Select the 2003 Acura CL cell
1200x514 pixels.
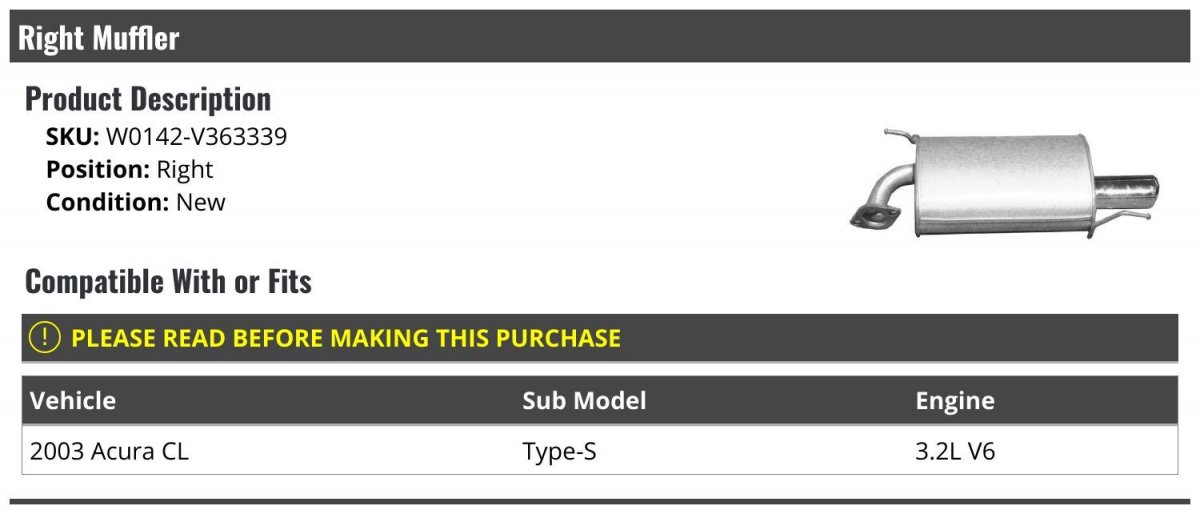pos(109,452)
